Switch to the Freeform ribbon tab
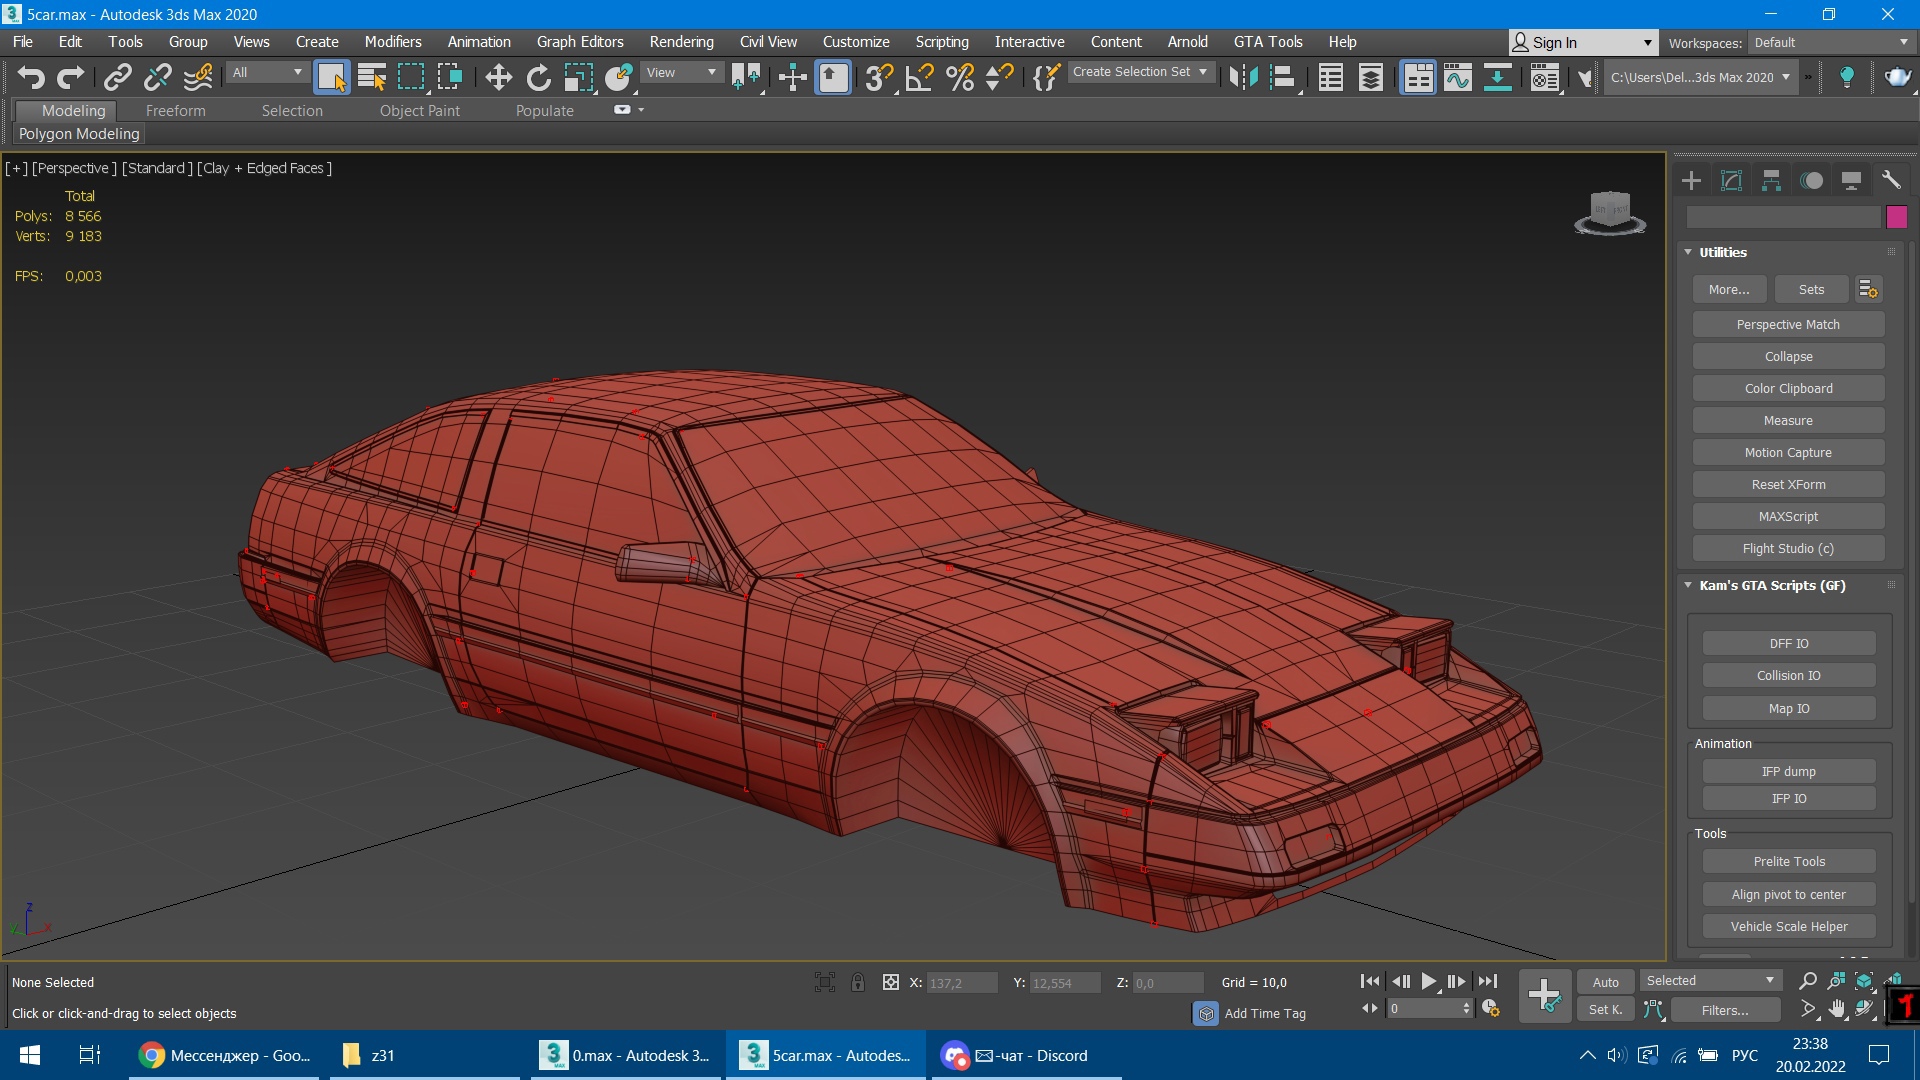Viewport: 1920px width, 1080px height. [x=175, y=110]
